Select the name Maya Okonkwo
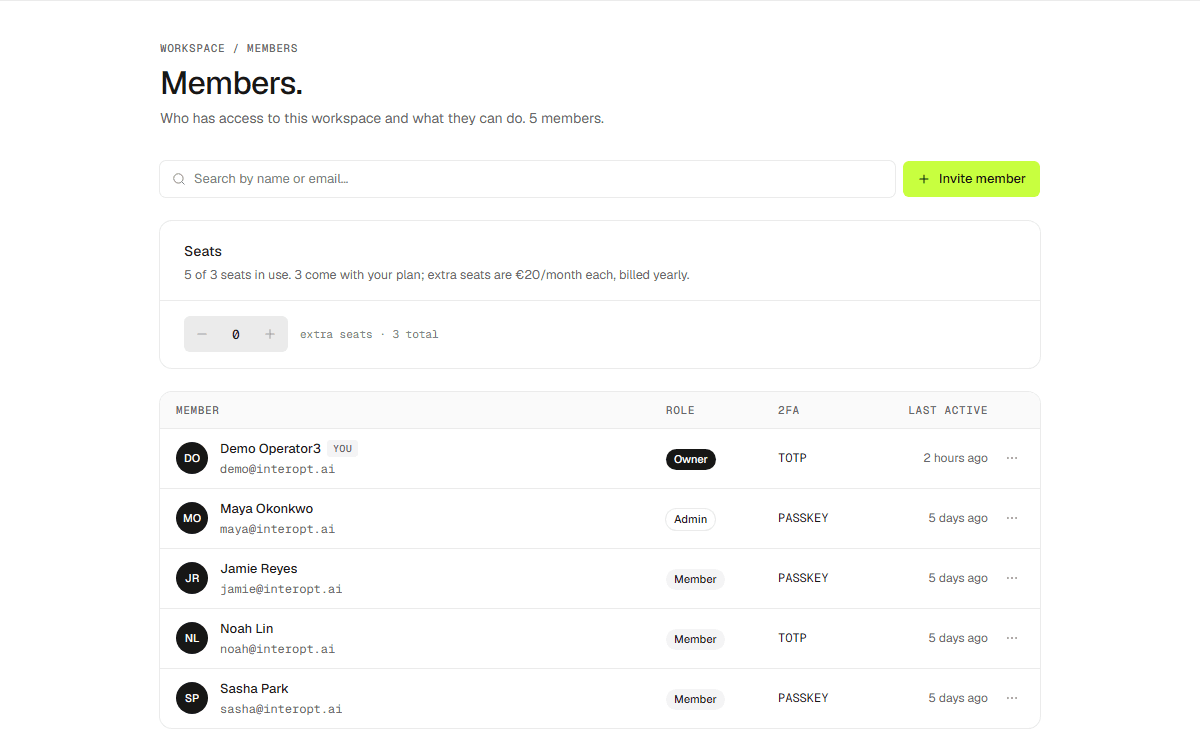Viewport: 1200px width, 745px height. tap(266, 508)
